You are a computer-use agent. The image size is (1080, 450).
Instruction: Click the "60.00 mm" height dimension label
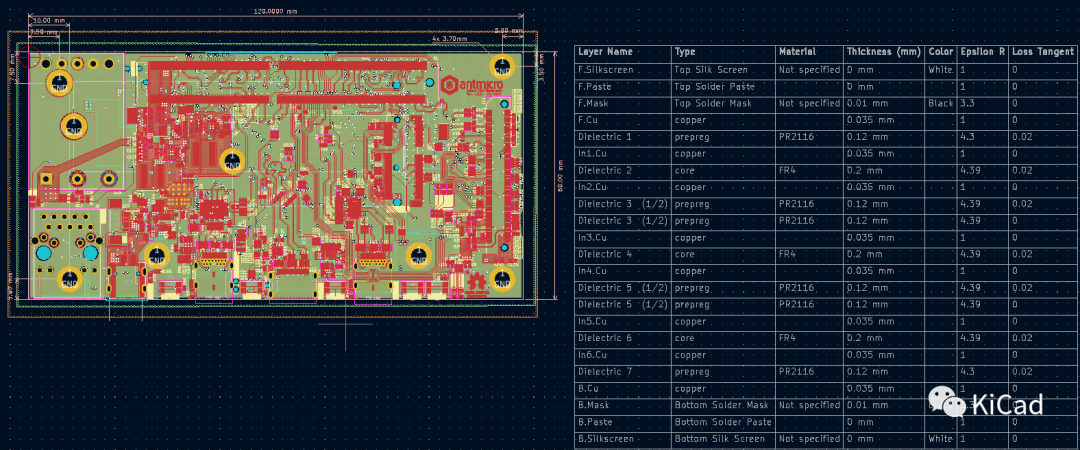click(560, 176)
